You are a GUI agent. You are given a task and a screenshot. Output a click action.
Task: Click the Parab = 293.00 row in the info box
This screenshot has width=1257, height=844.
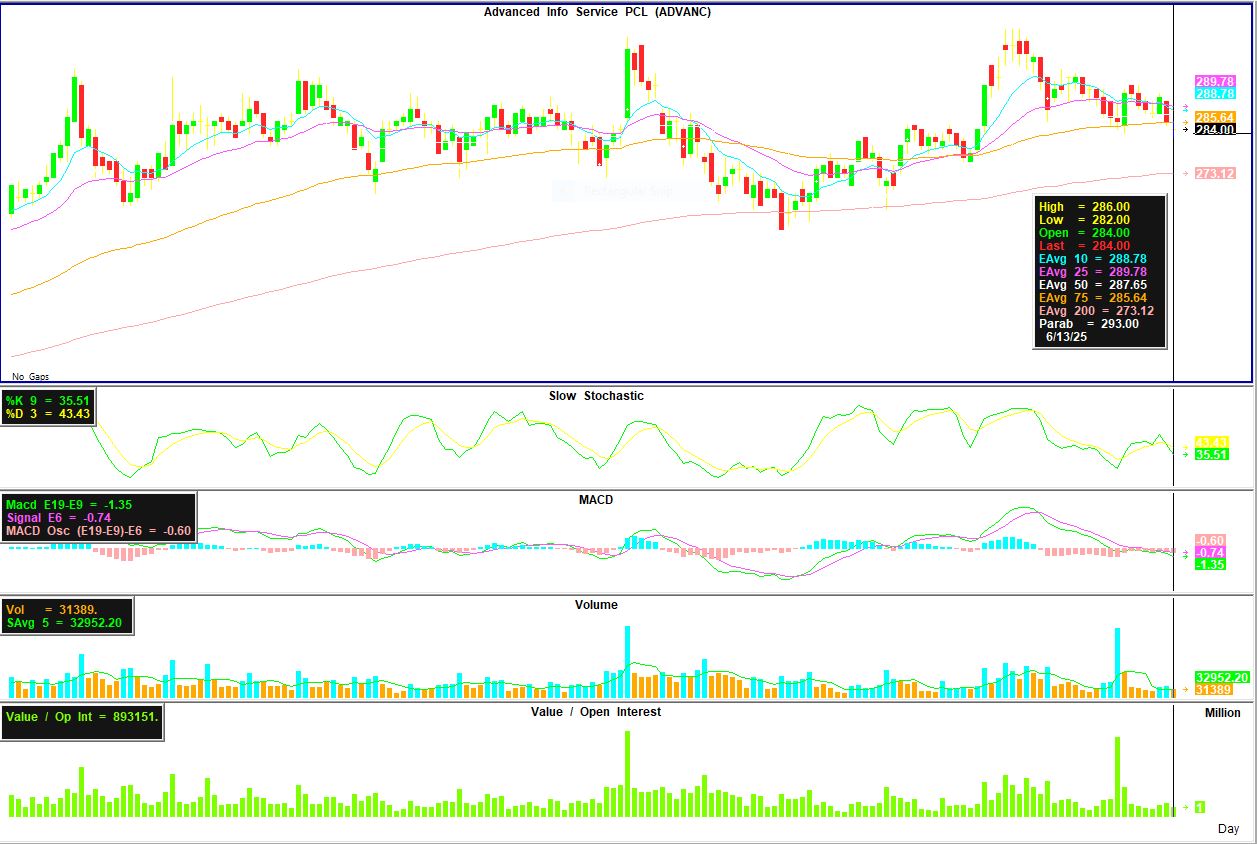point(1088,324)
